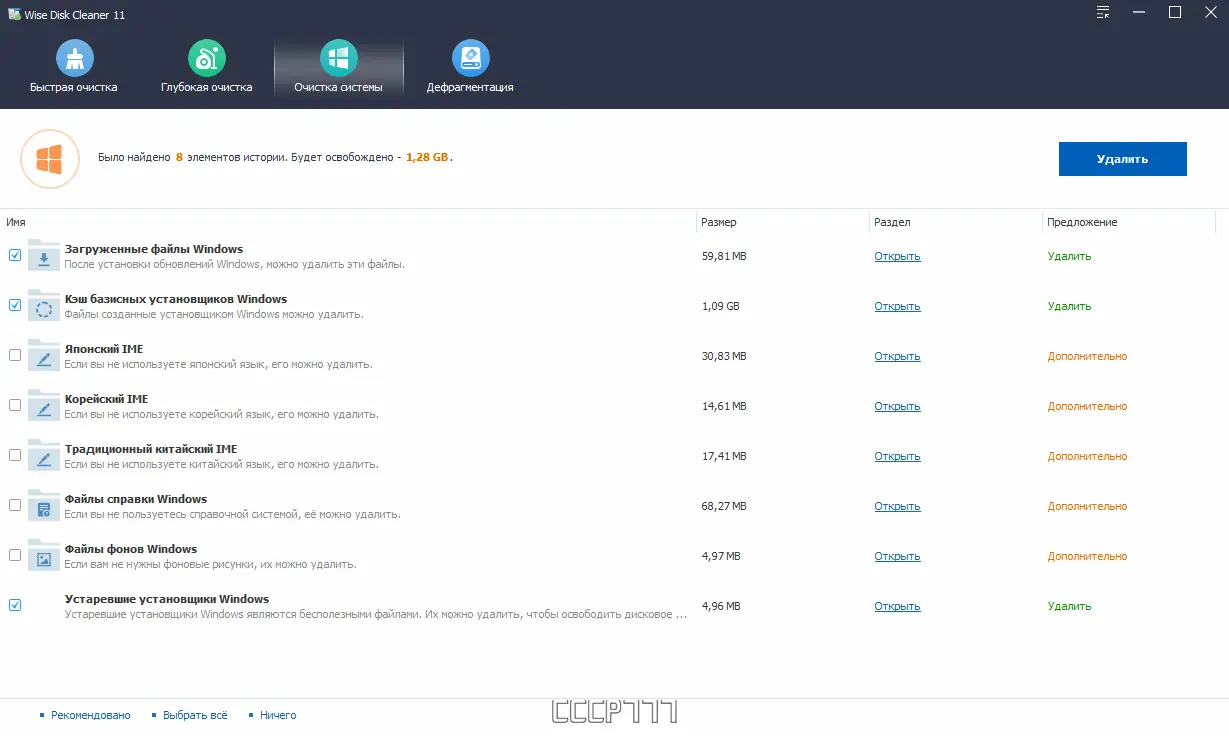Open location for Загруженные файлы Windows
1229x736 pixels.
[x=897, y=256]
